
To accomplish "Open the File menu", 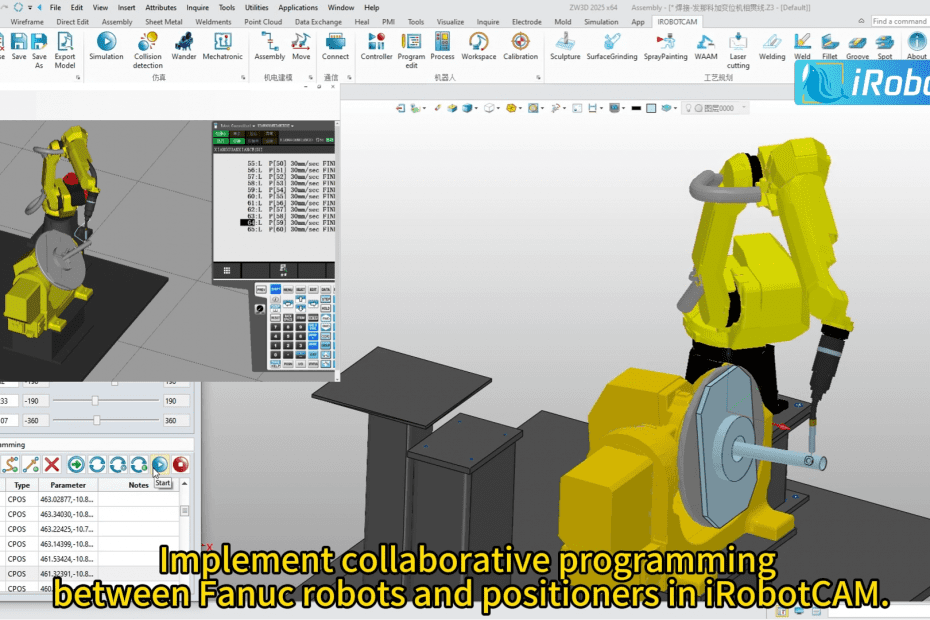I will point(55,8).
